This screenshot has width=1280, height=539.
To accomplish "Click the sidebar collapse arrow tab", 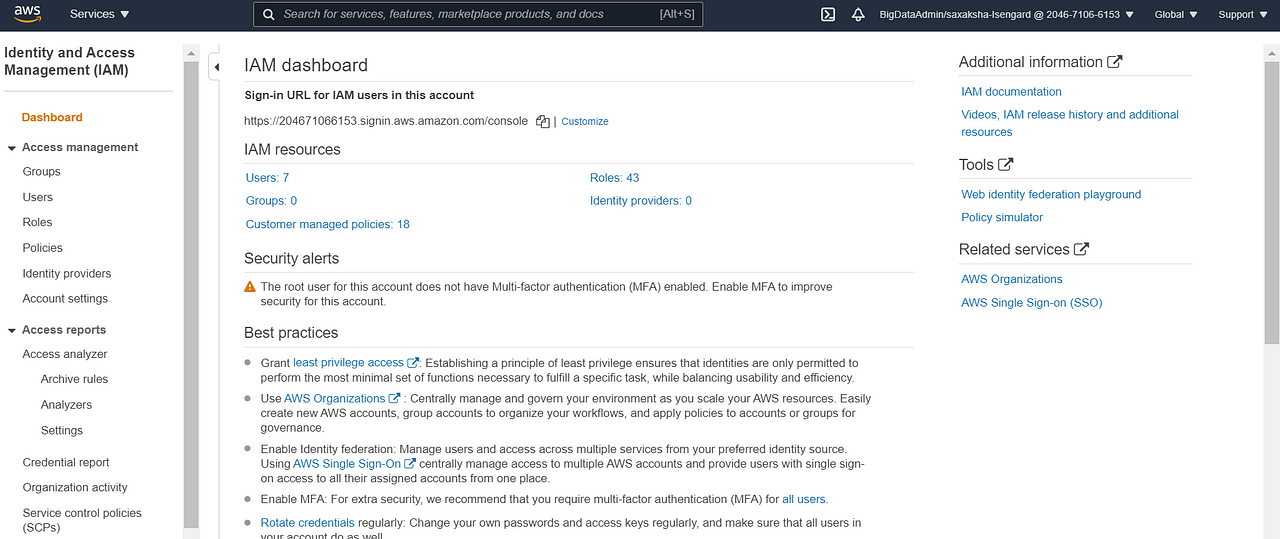I will [x=216, y=67].
